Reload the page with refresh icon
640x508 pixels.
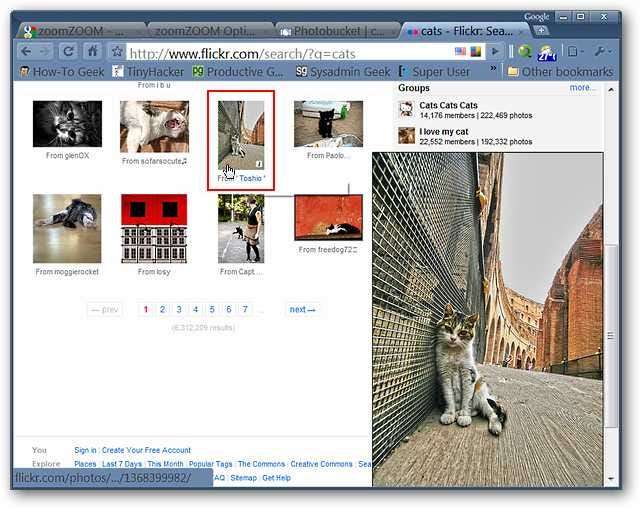pyautogui.click(x=68, y=51)
